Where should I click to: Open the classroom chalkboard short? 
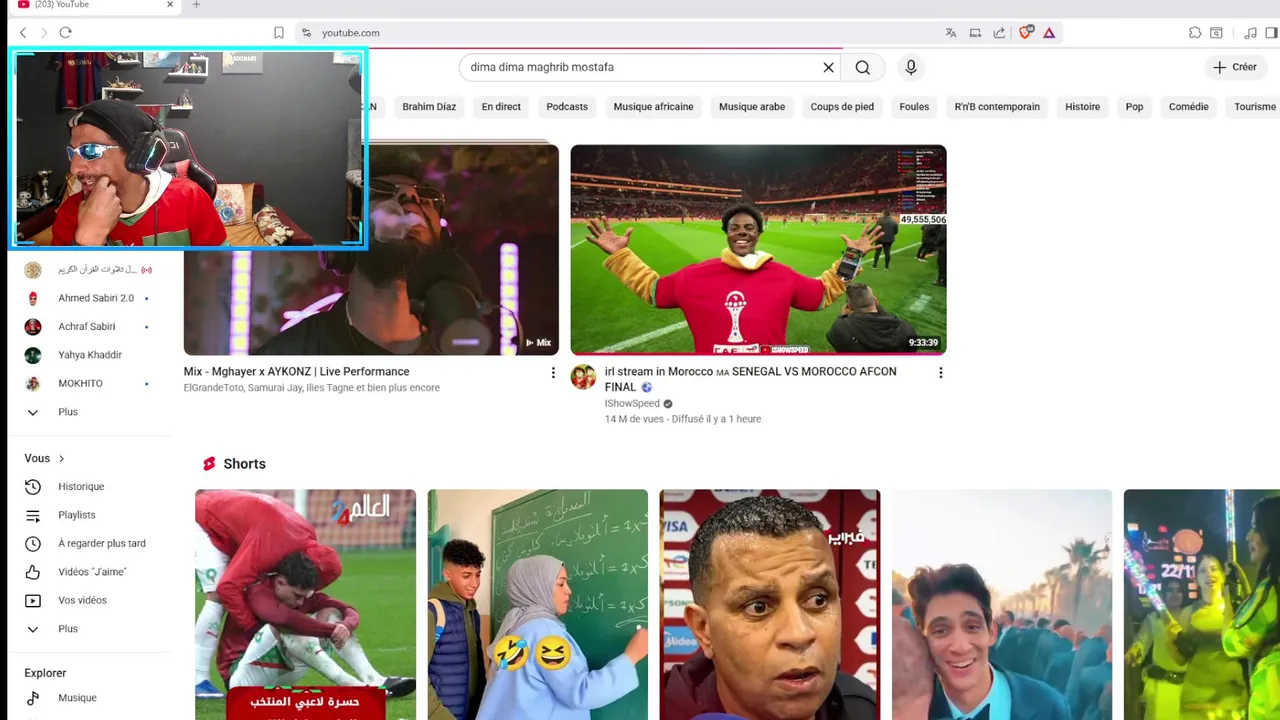(538, 604)
